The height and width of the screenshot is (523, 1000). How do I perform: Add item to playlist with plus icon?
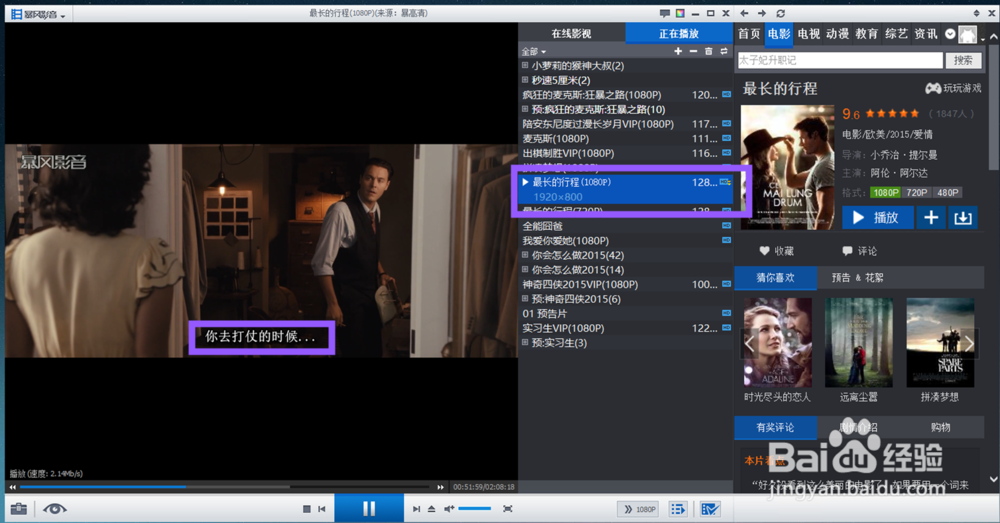click(678, 51)
